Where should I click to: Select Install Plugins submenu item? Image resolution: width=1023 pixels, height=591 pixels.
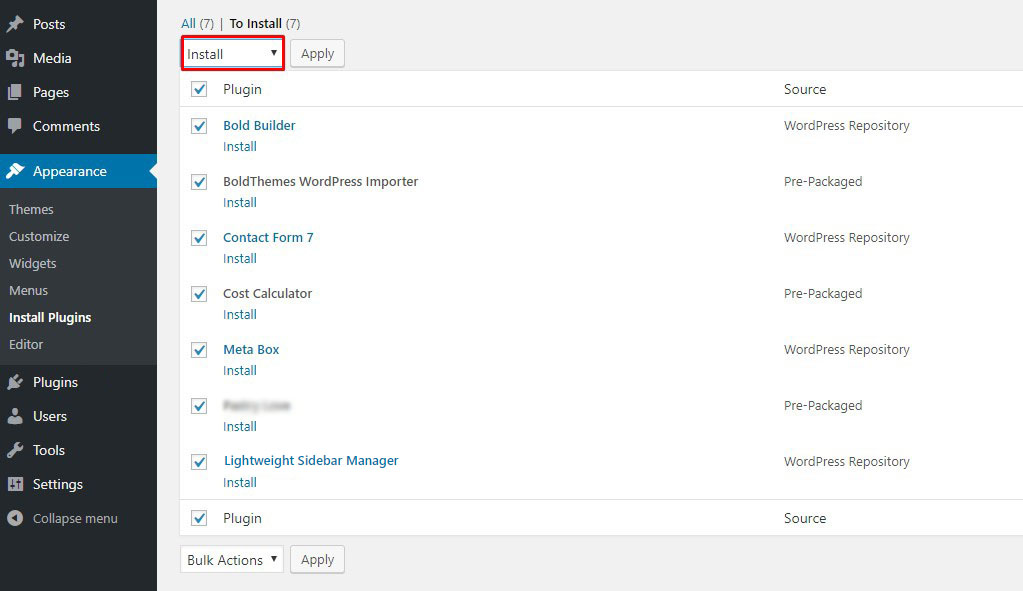coord(50,318)
